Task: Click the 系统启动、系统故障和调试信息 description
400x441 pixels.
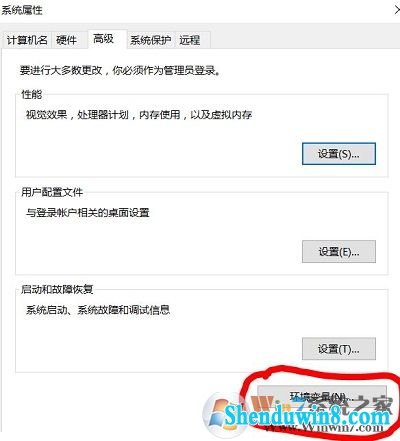Action: (98, 310)
